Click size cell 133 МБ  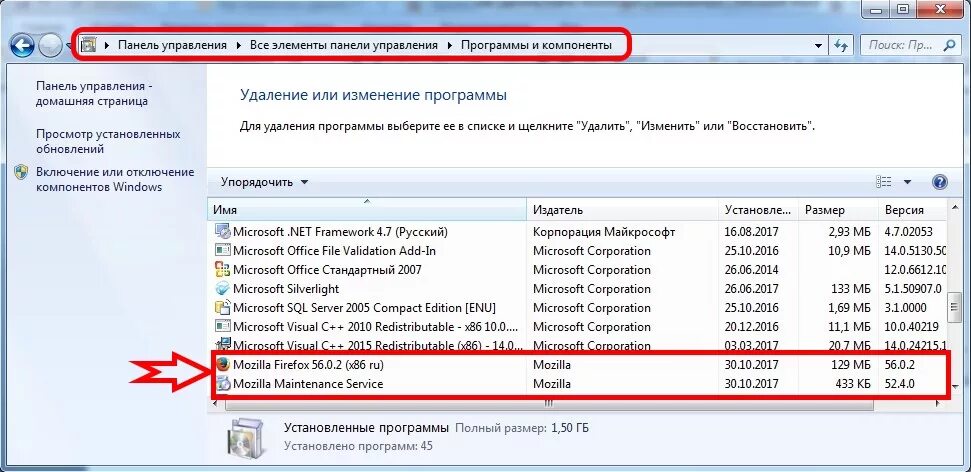pyautogui.click(x=849, y=289)
